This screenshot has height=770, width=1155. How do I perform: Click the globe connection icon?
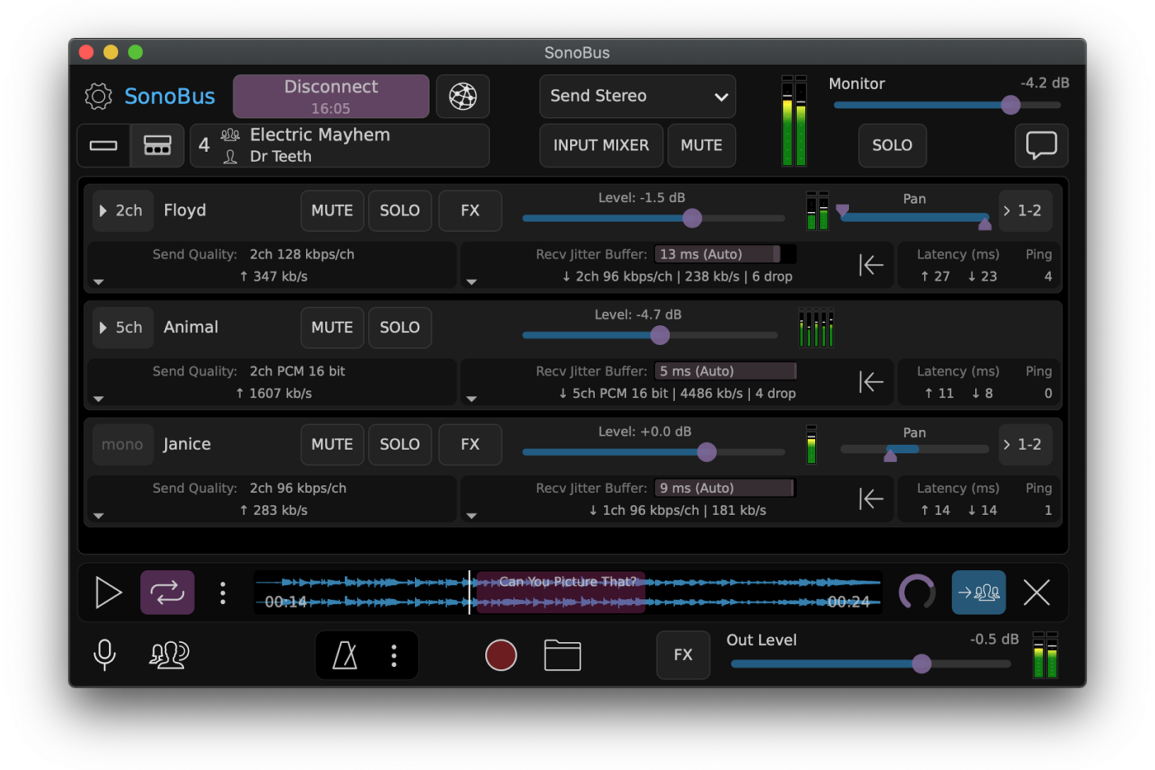pyautogui.click(x=462, y=96)
